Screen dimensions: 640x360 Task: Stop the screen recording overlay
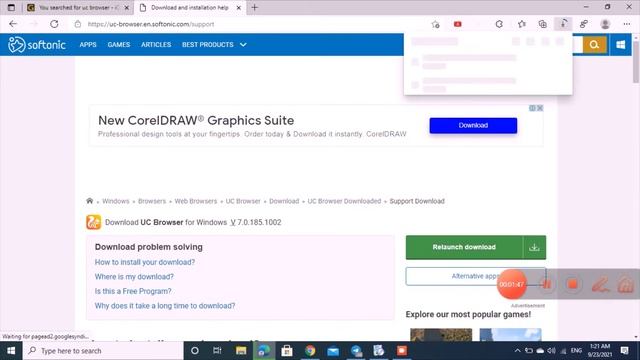(x=573, y=284)
